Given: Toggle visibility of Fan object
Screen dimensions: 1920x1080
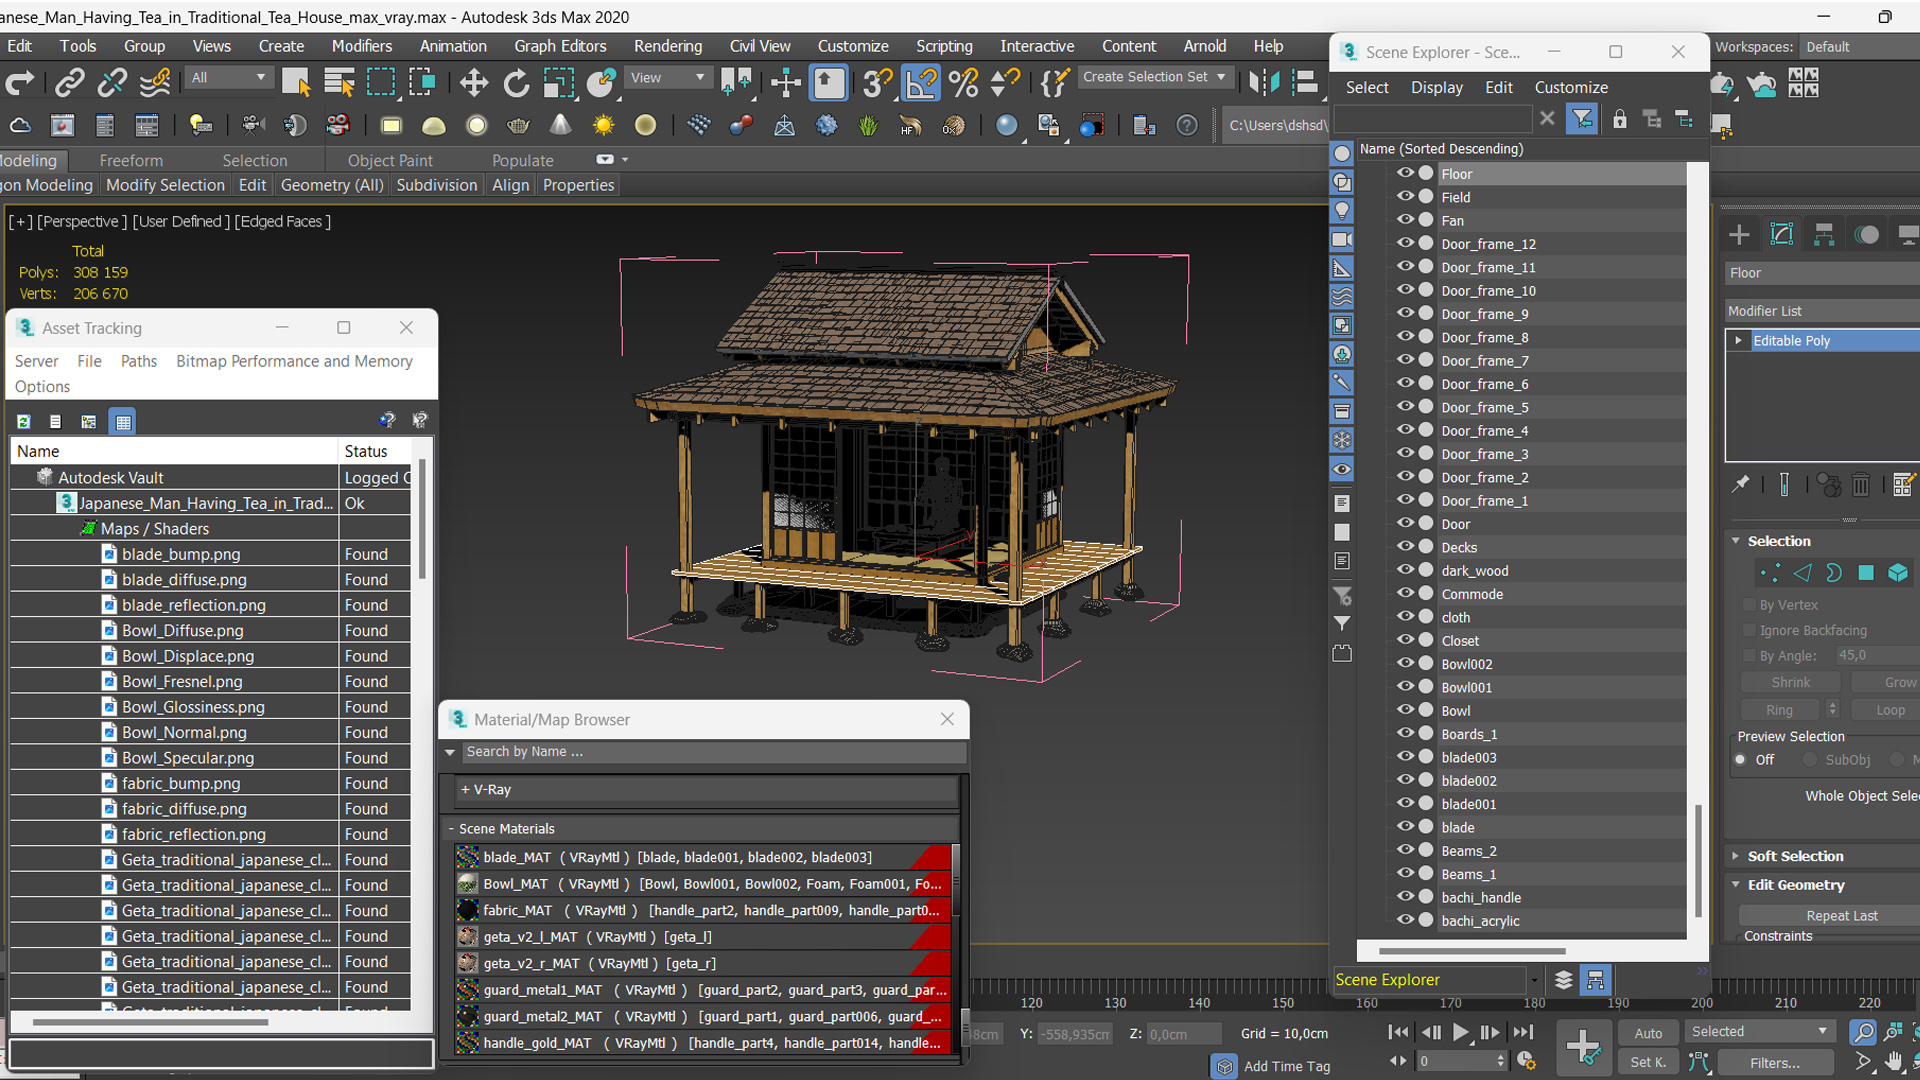Looking at the screenshot, I should click(1405, 220).
